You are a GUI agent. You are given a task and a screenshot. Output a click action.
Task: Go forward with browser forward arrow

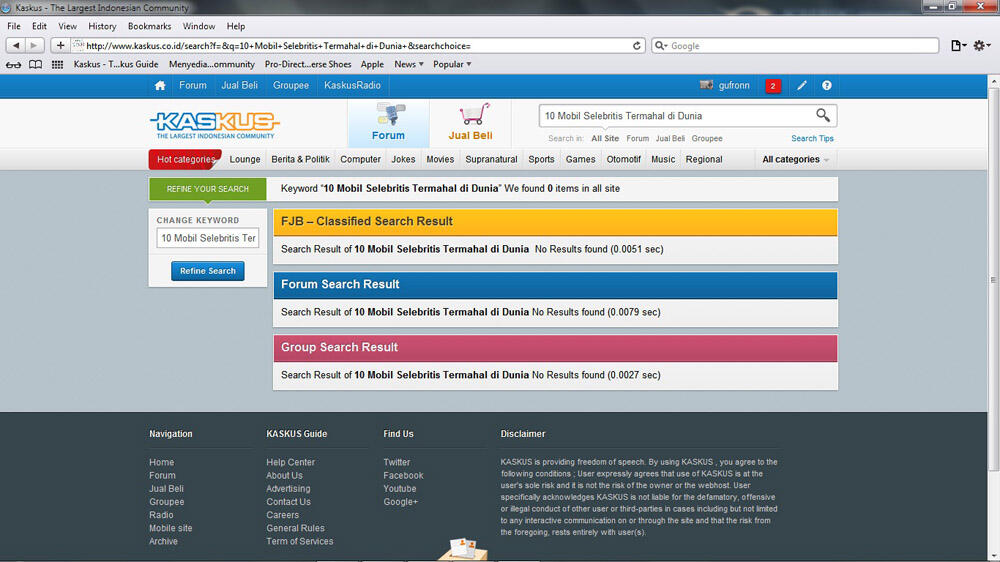pos(34,45)
